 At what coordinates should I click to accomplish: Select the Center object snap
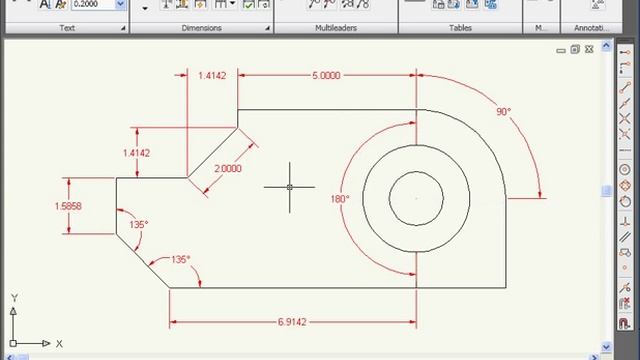[625, 169]
